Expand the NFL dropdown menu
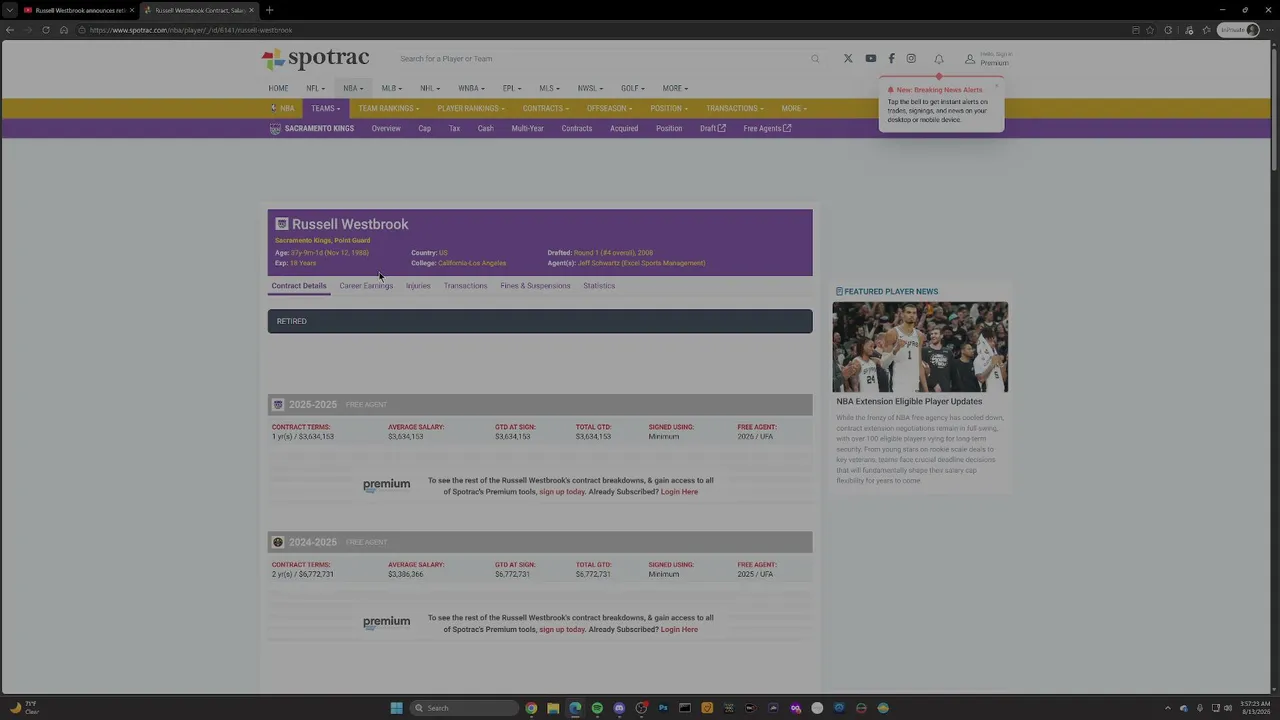This screenshot has height=720, width=1280. coord(315,88)
